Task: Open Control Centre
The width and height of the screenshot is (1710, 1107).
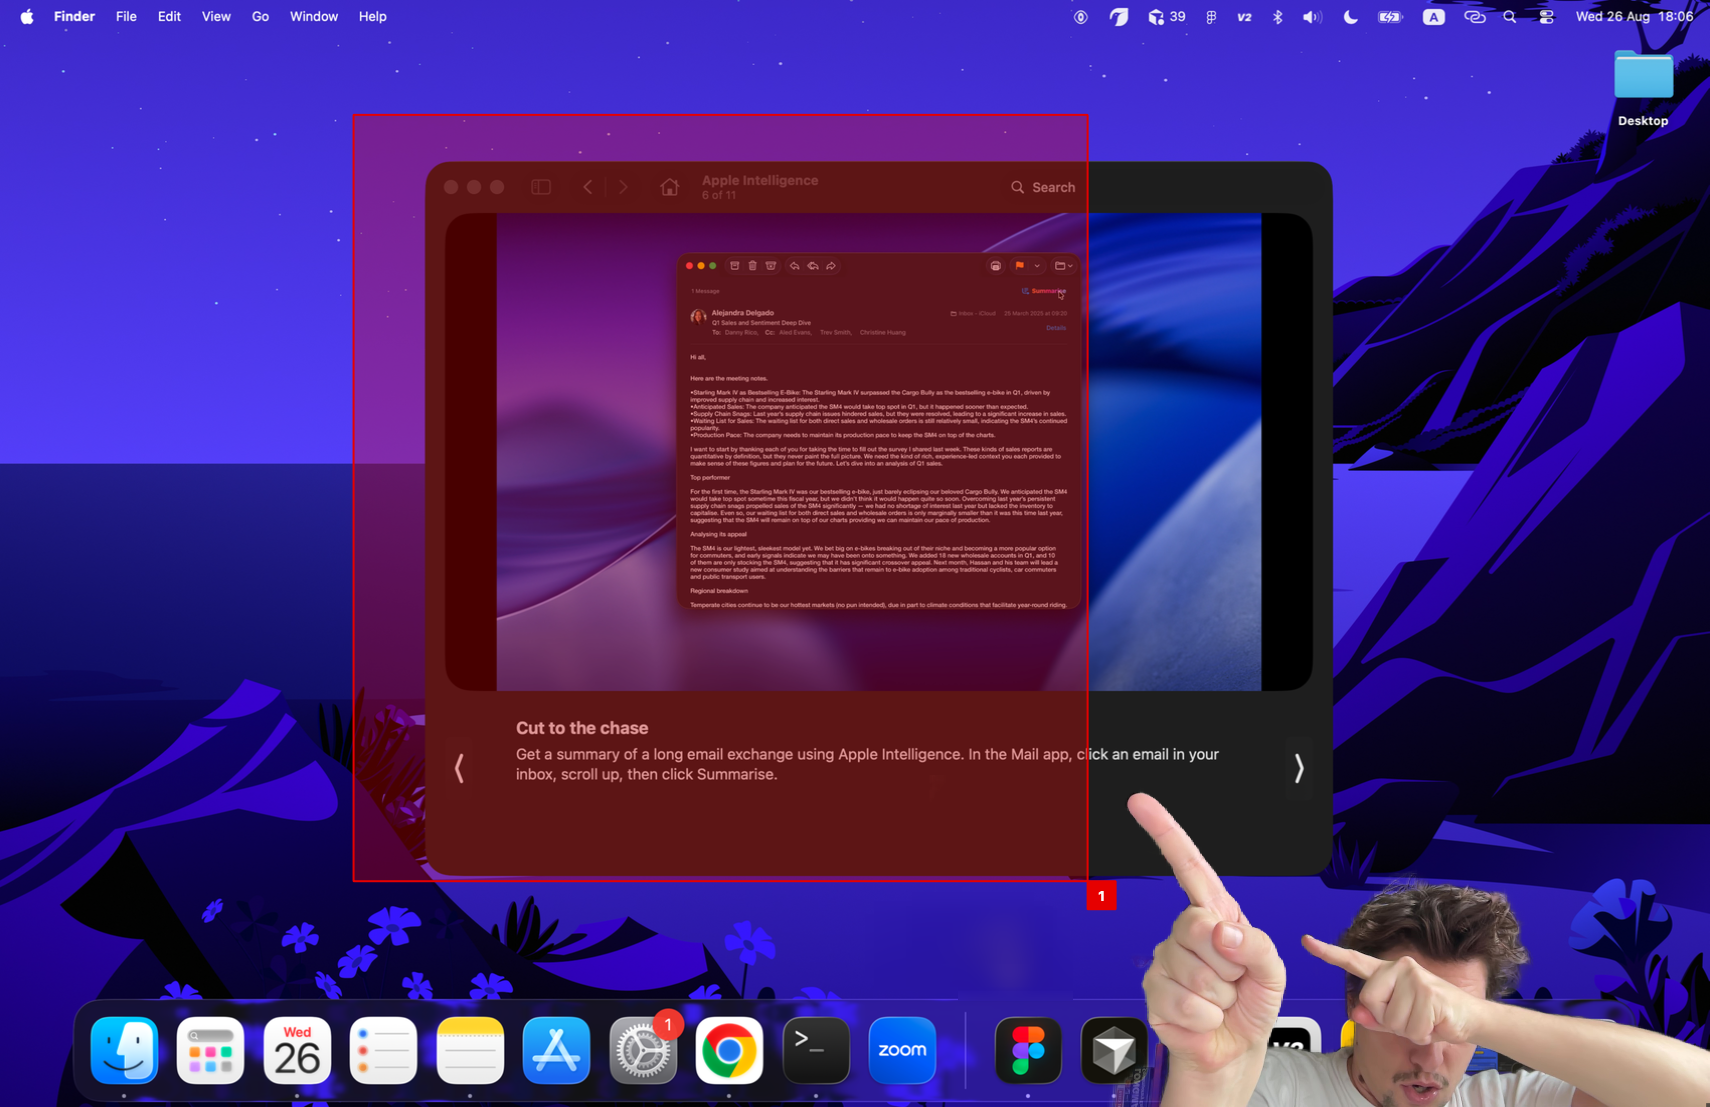Action: [x=1546, y=16]
